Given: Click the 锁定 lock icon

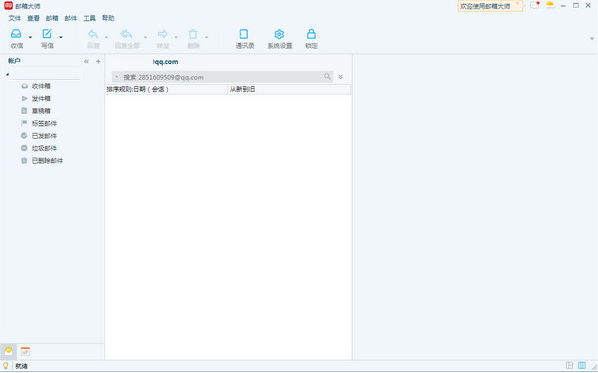Looking at the screenshot, I should click(311, 34).
